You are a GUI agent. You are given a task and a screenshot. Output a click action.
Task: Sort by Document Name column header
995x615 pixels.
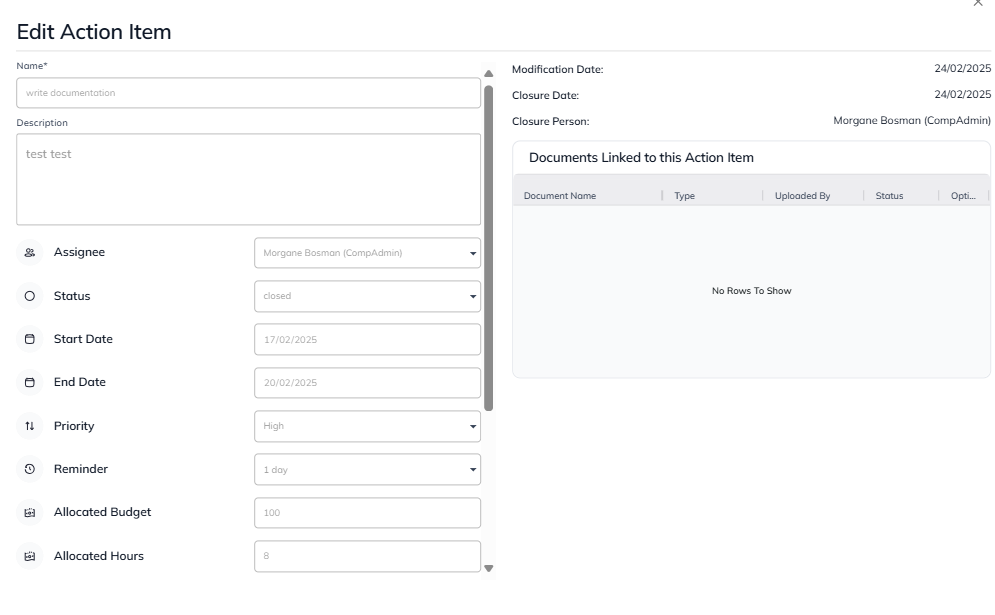point(560,196)
